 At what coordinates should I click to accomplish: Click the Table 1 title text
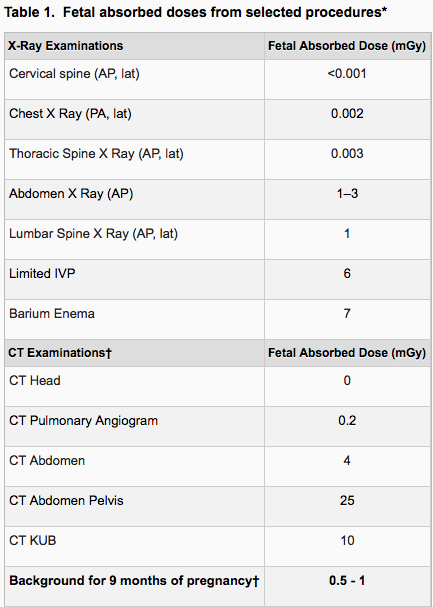[195, 13]
